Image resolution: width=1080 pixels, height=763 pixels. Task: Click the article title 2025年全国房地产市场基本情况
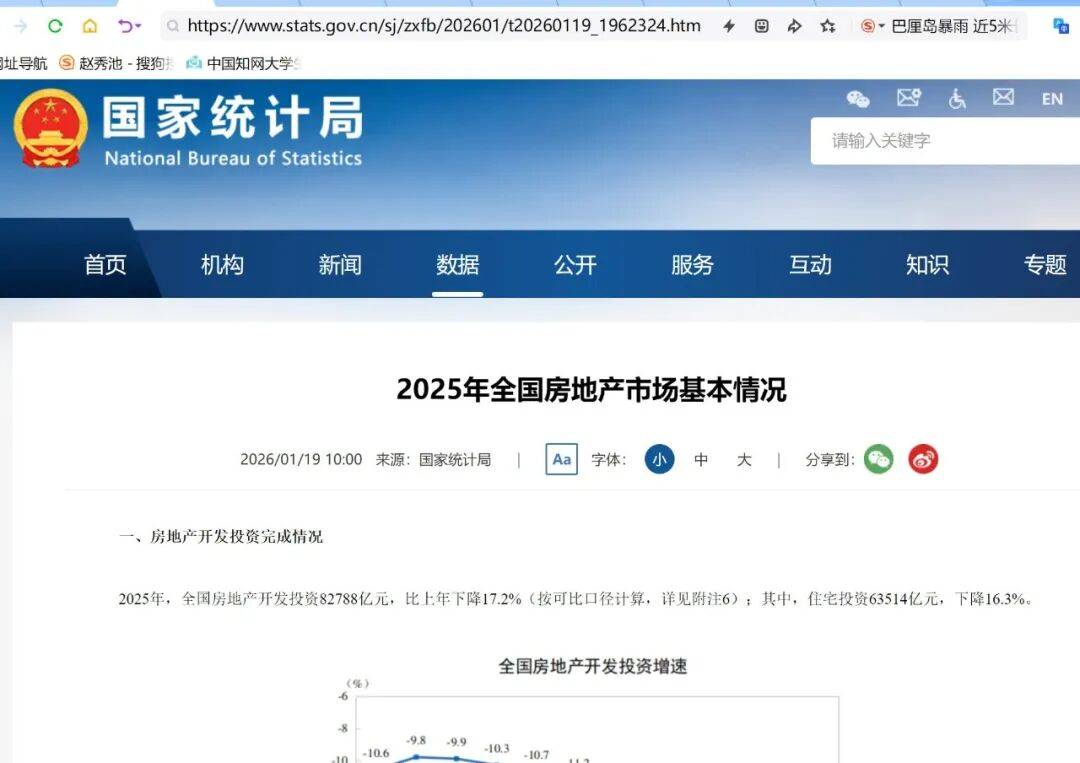click(591, 389)
